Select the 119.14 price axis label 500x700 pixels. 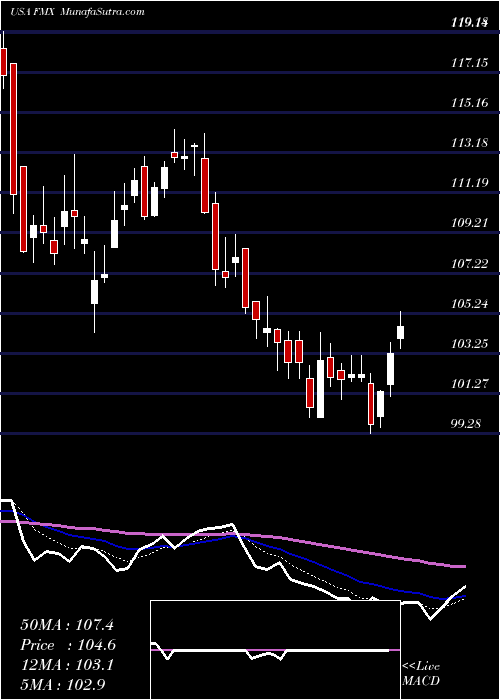469,23
